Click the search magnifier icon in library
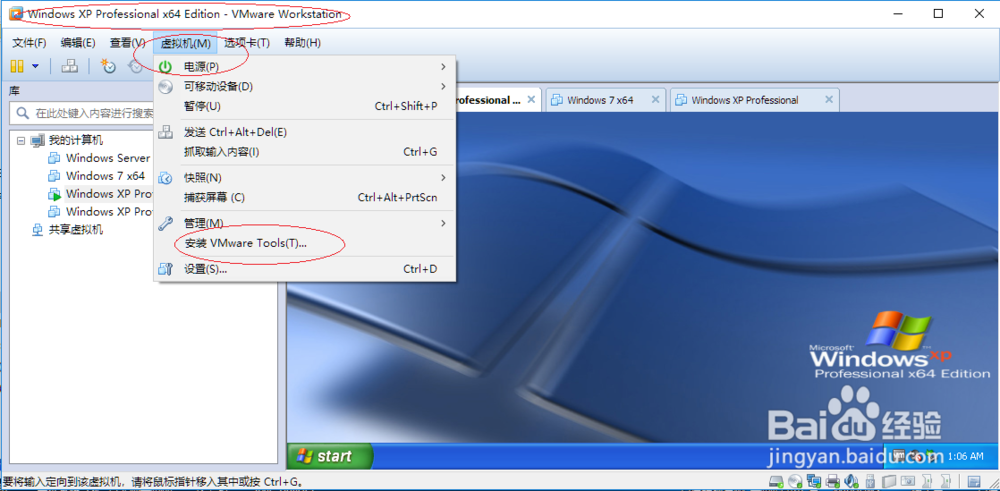Viewport: 1000px width, 491px height. click(x=22, y=114)
